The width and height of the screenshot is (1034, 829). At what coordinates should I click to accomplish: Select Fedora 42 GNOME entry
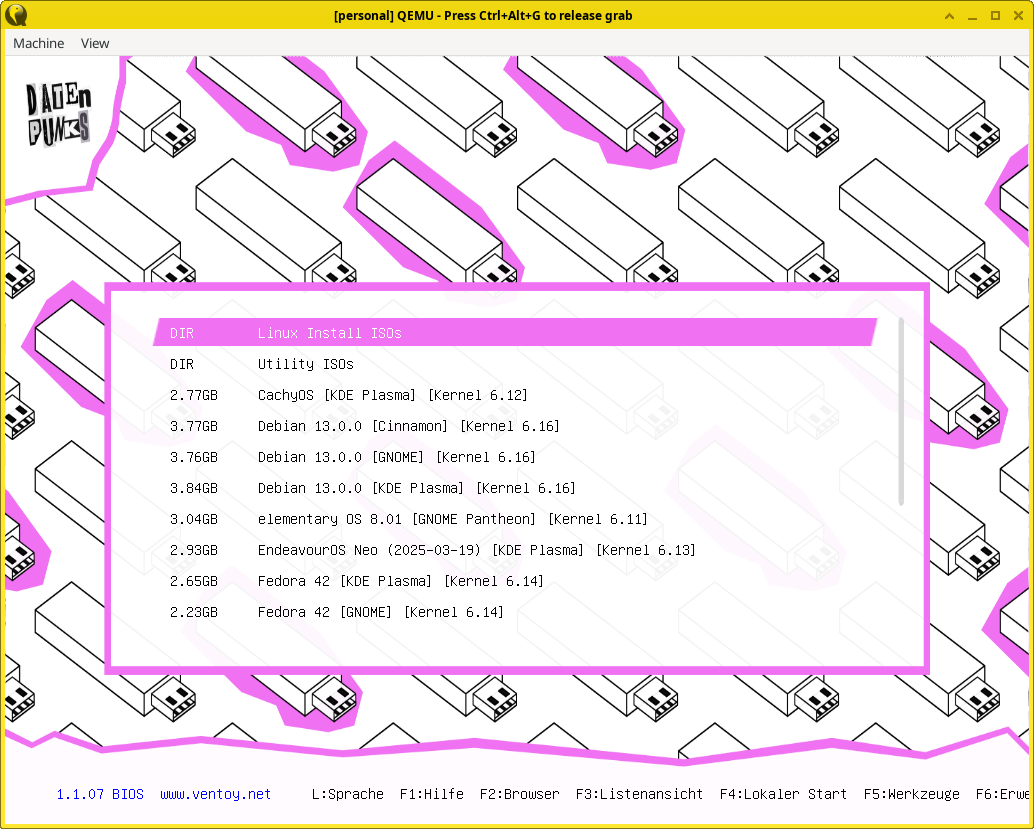point(380,612)
